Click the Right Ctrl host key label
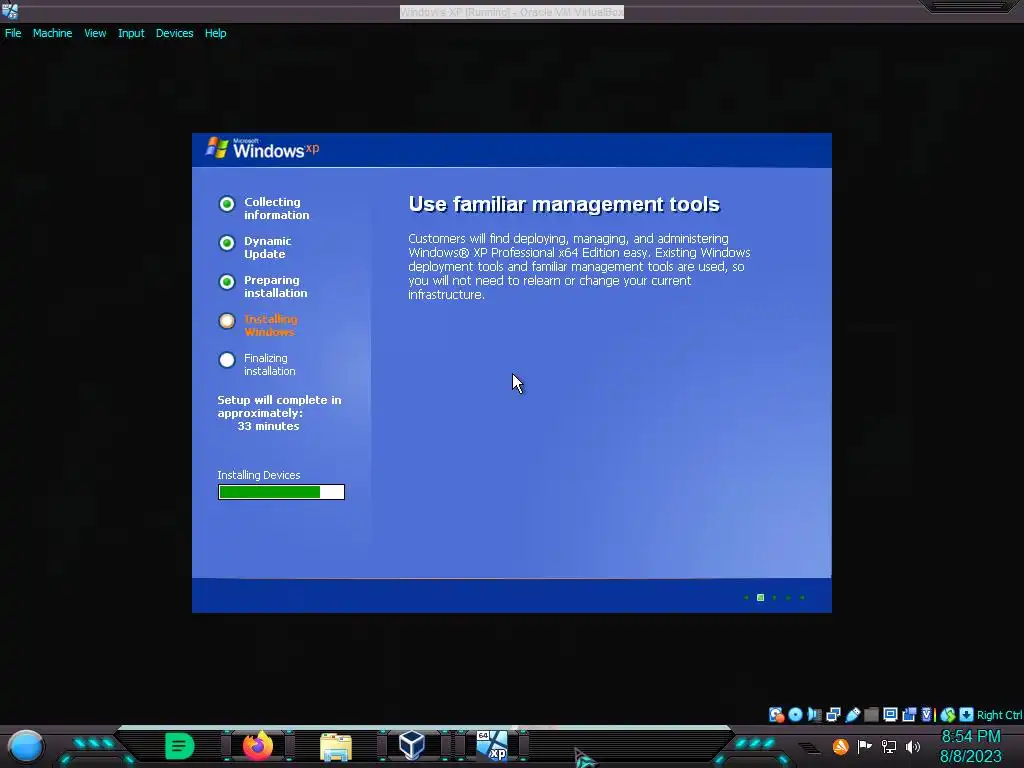This screenshot has height=768, width=1024. 999,715
